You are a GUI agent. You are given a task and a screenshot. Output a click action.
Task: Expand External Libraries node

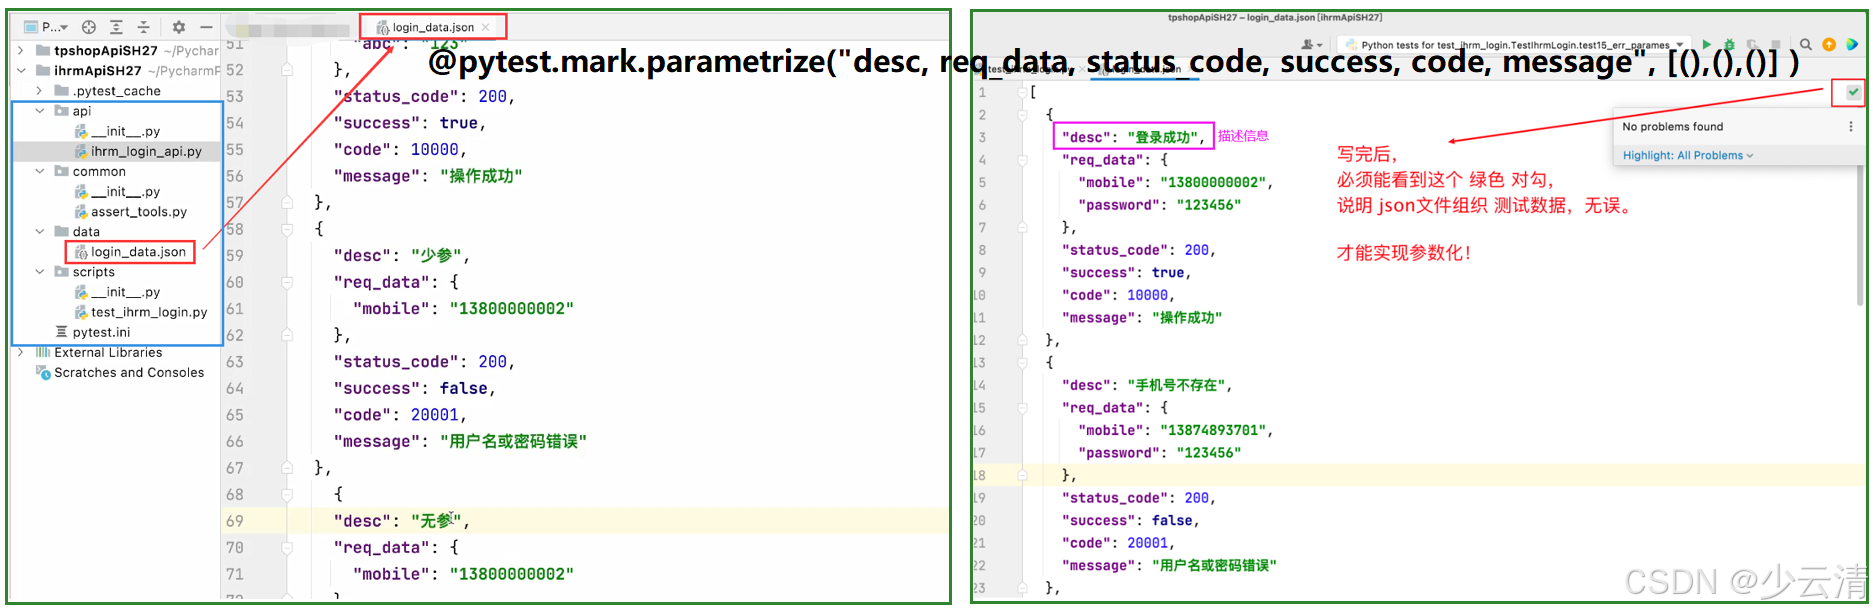click(21, 352)
